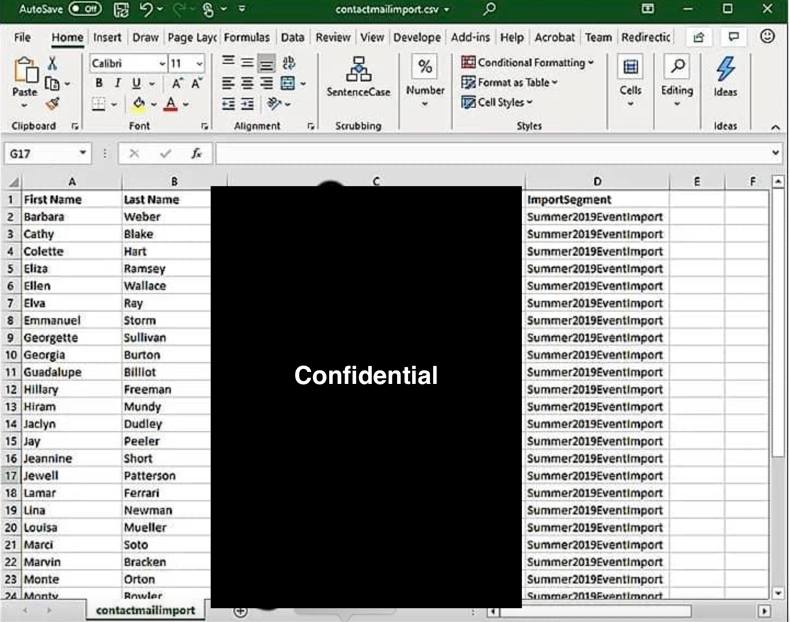Open the Data tab
This screenshot has width=790, height=622.
[x=292, y=37]
